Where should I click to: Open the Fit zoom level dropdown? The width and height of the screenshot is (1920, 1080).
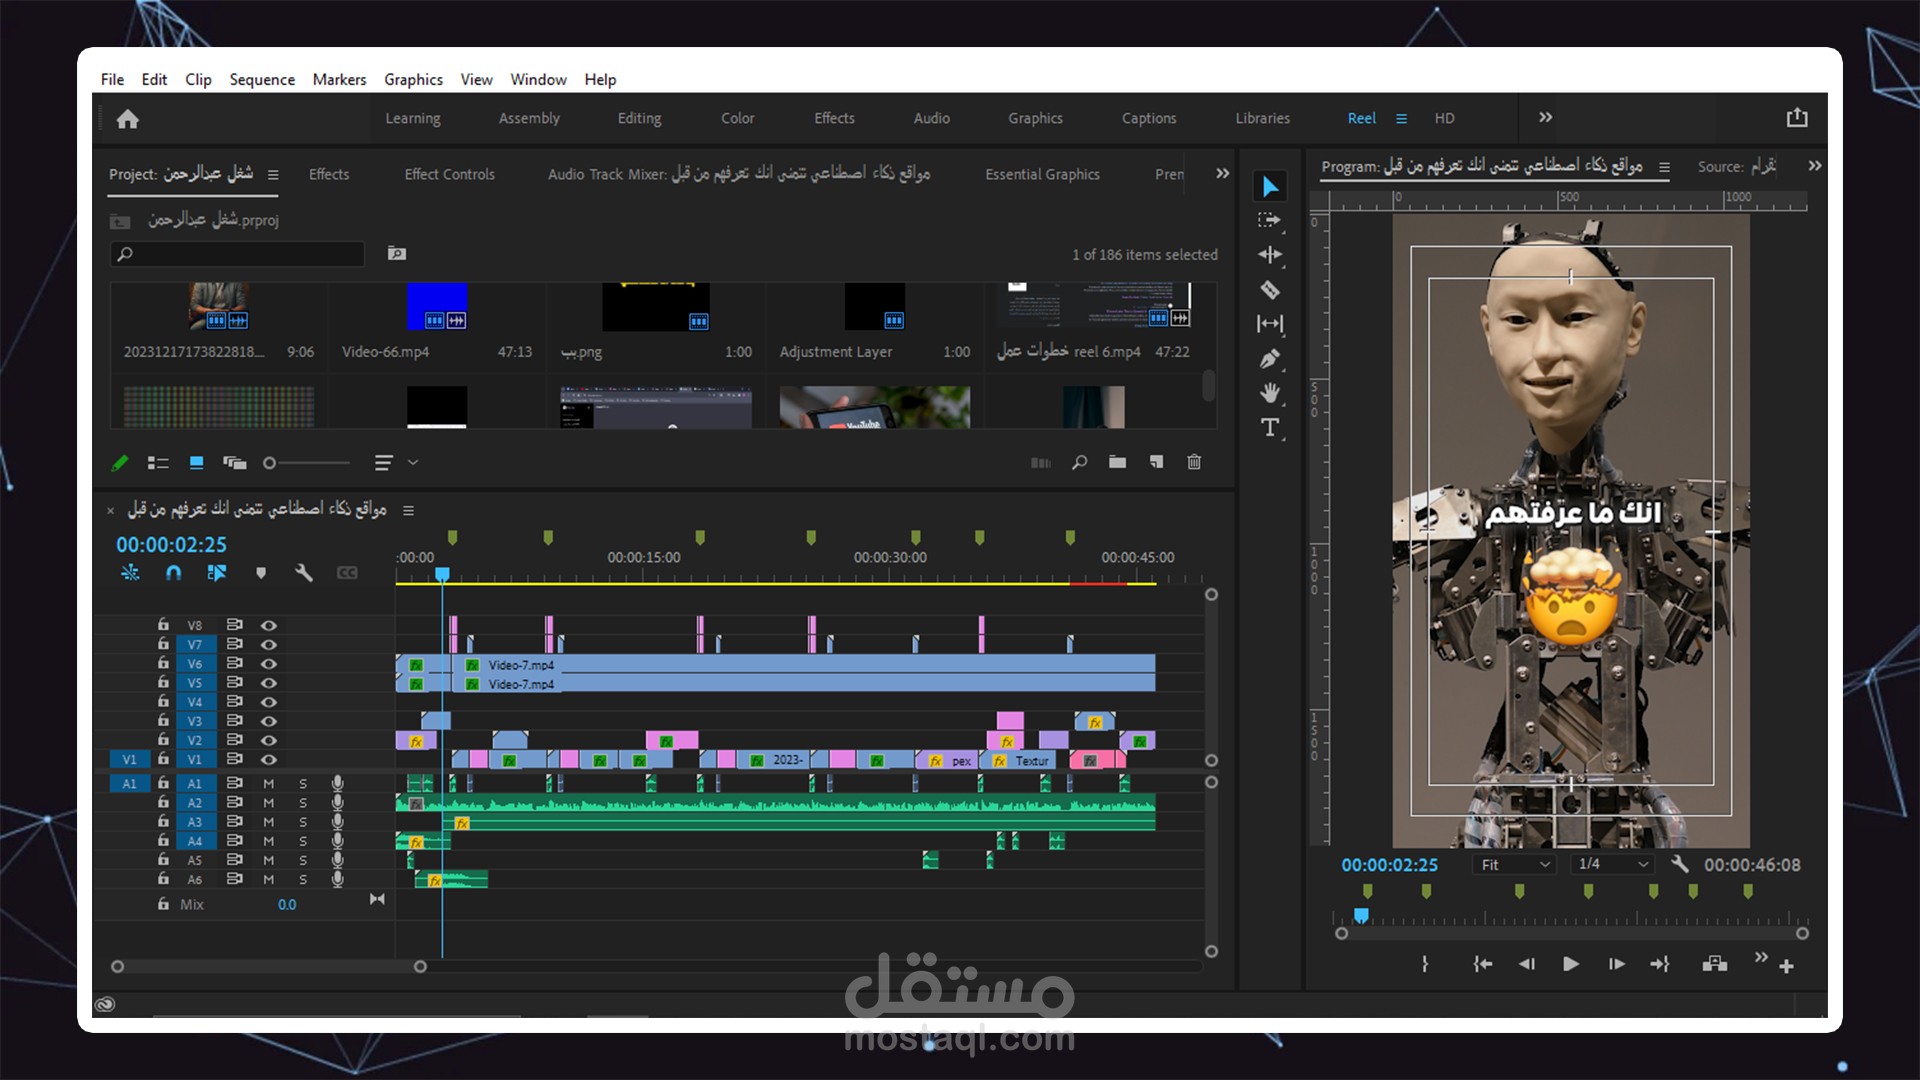coord(1515,865)
